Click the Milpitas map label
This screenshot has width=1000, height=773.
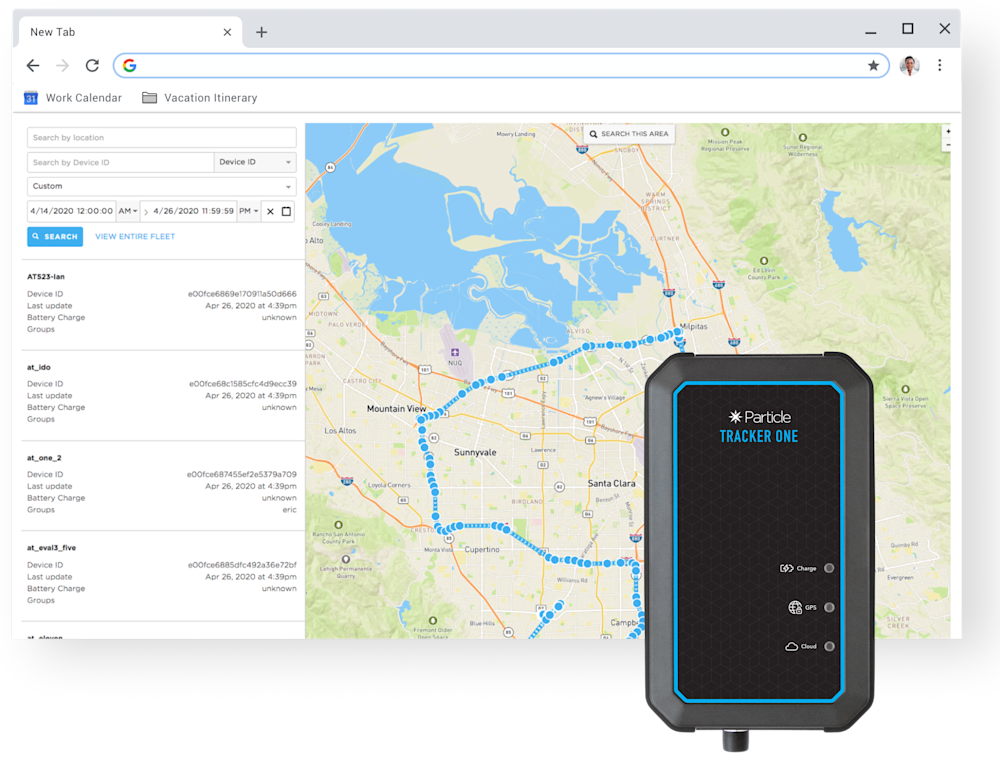click(x=693, y=327)
